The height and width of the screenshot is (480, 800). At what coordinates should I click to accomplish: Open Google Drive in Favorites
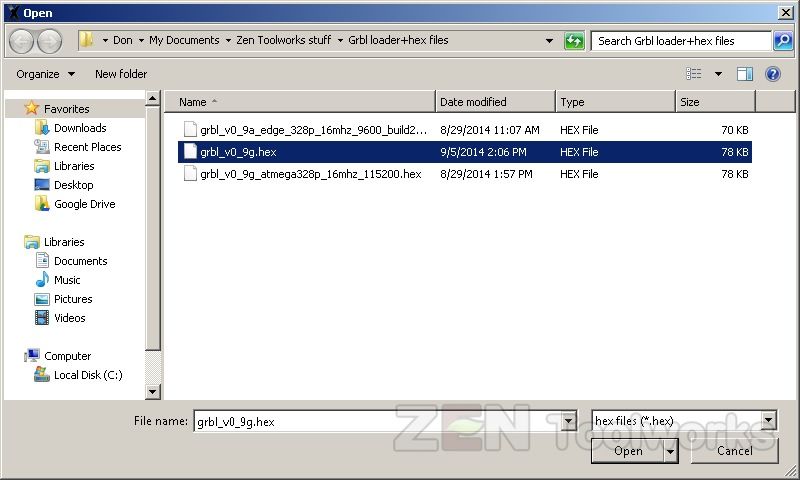(x=84, y=204)
